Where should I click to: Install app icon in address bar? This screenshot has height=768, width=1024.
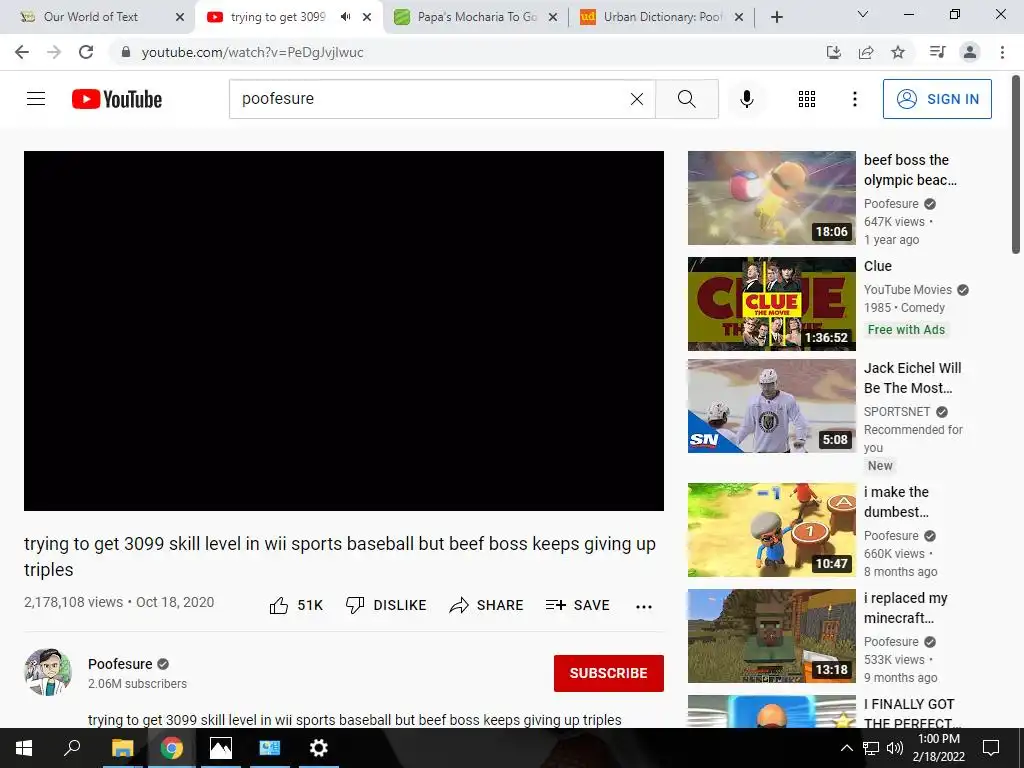tap(833, 52)
